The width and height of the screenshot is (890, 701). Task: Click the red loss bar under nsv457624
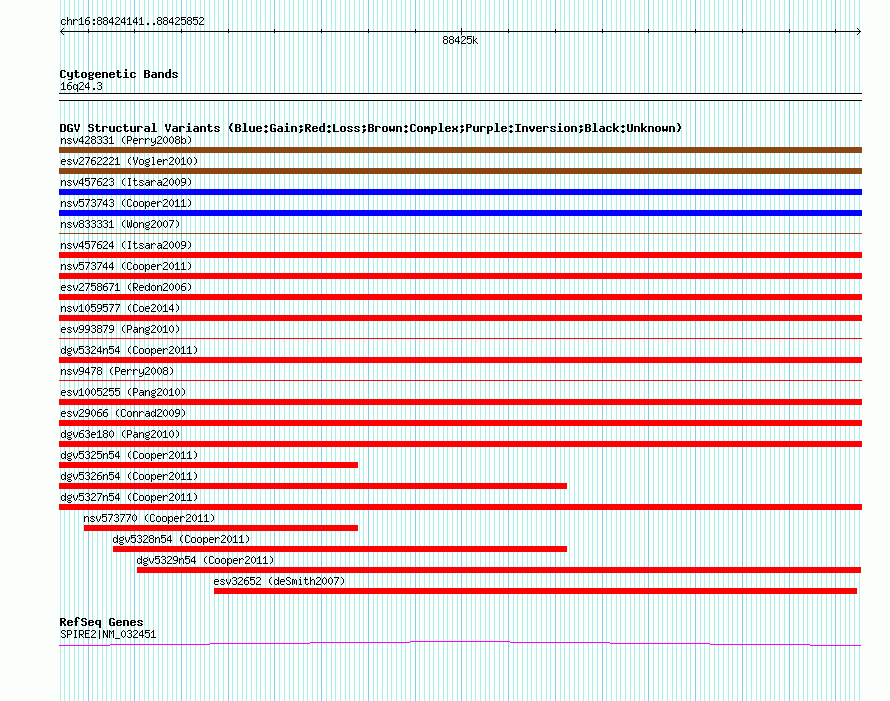click(460, 255)
